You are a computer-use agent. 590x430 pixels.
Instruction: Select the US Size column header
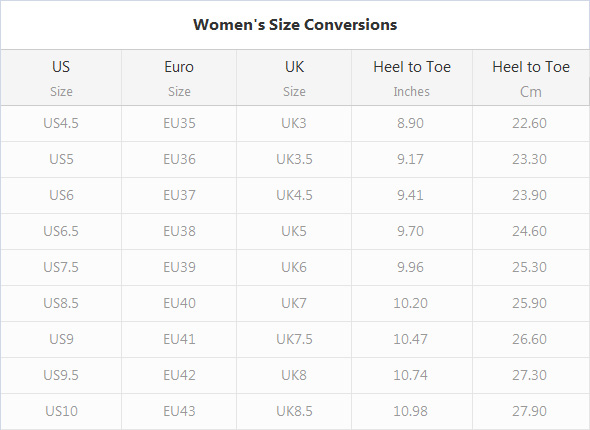click(x=61, y=78)
